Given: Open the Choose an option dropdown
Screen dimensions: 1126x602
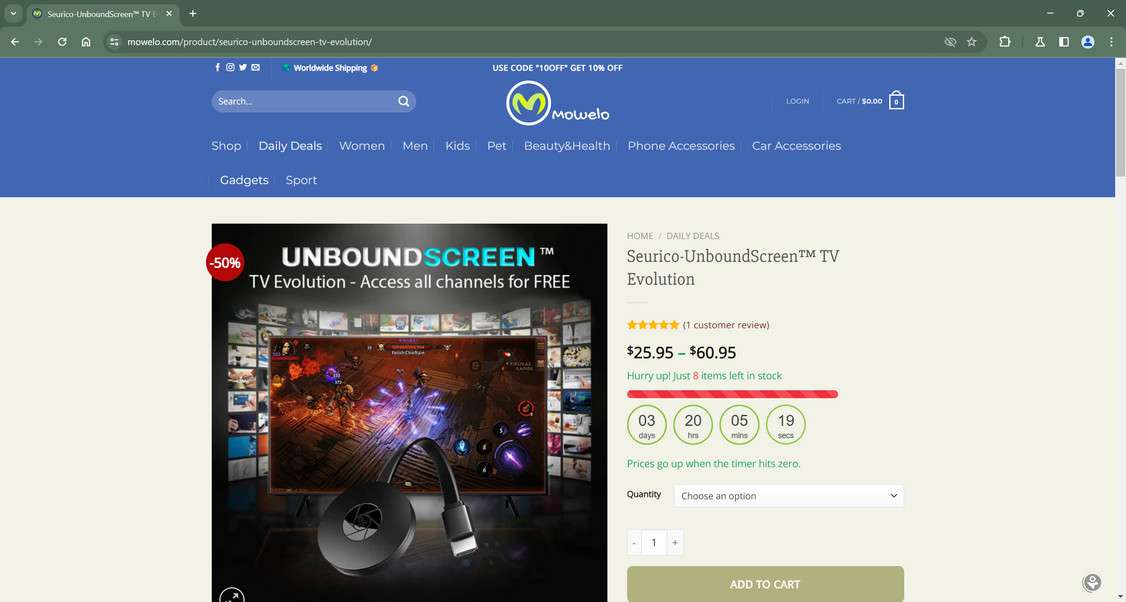Looking at the screenshot, I should [x=788, y=495].
